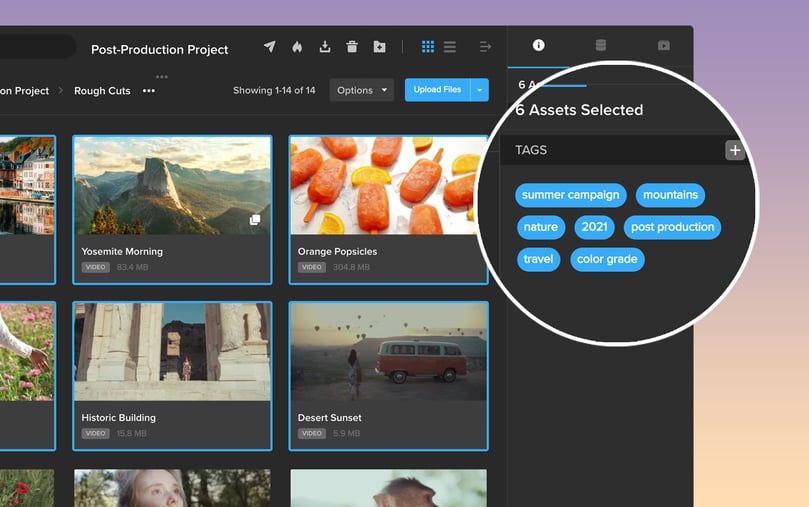Image resolution: width=809 pixels, height=507 pixels.
Task: Open the info tab in side panel
Action: [539, 45]
